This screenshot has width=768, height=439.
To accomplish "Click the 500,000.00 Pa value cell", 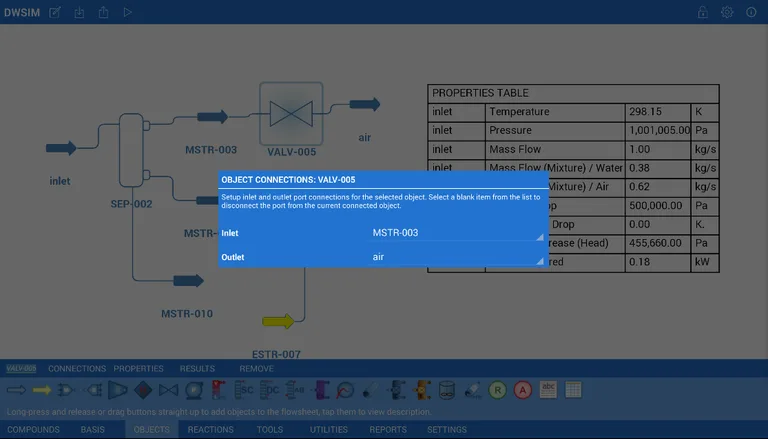I will (x=658, y=206).
